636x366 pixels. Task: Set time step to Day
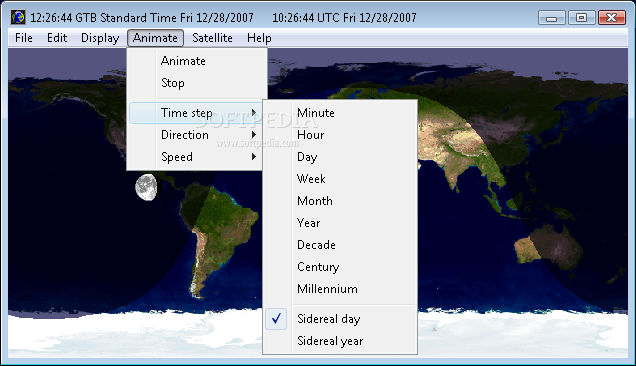340,157
